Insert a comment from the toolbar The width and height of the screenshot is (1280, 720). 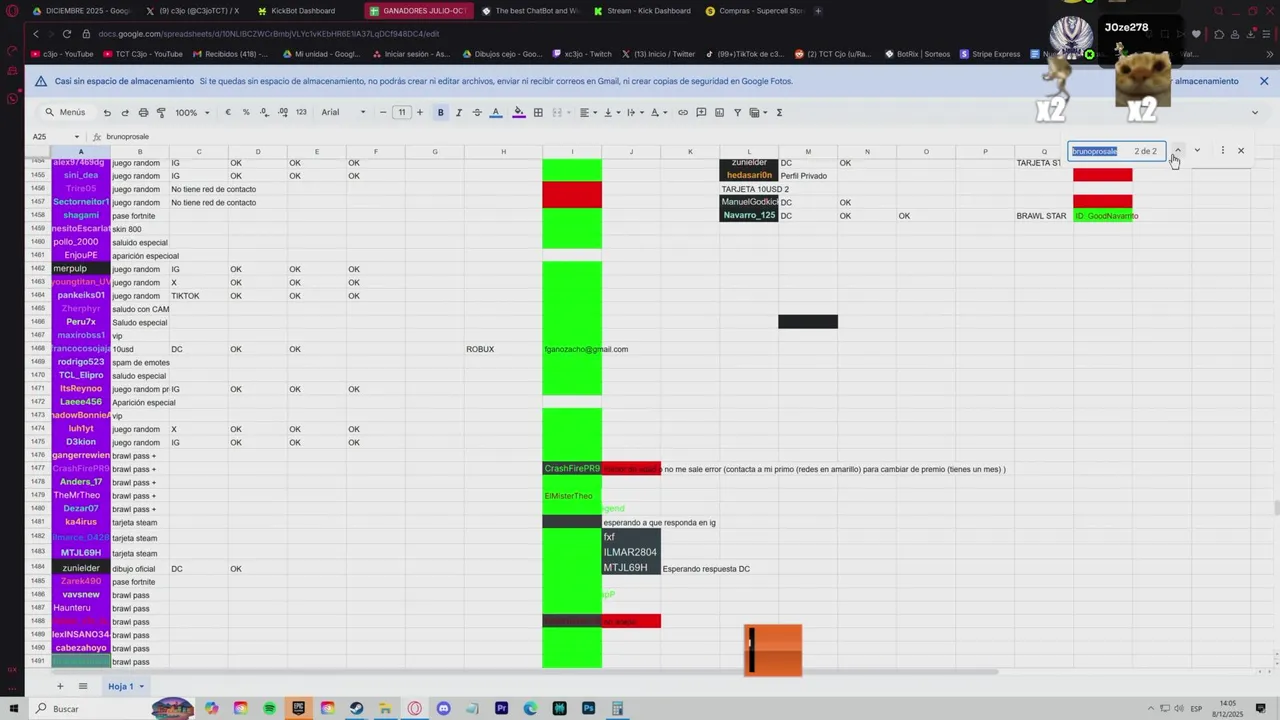click(x=701, y=113)
